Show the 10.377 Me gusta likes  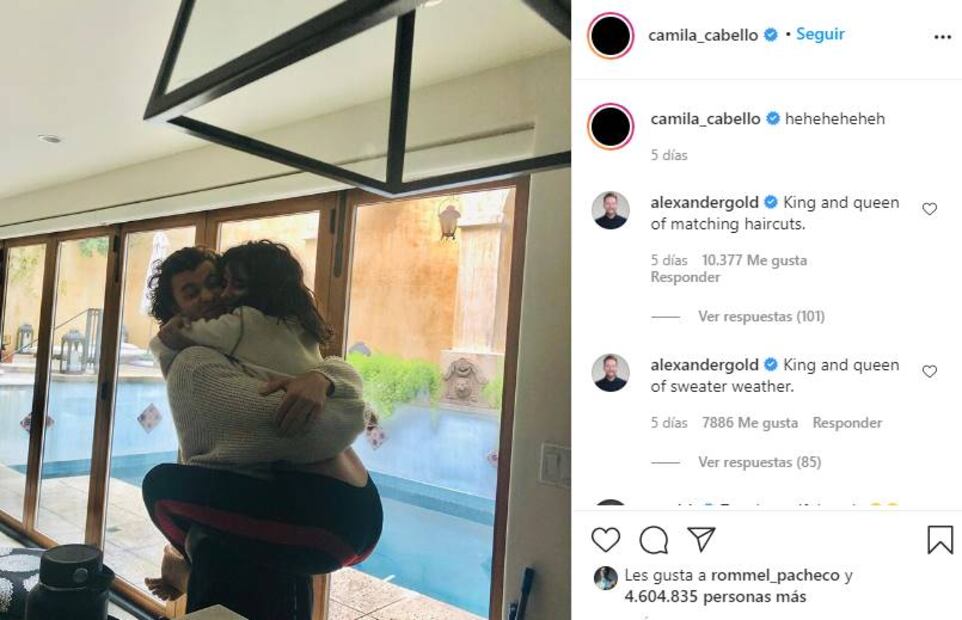pos(754,260)
